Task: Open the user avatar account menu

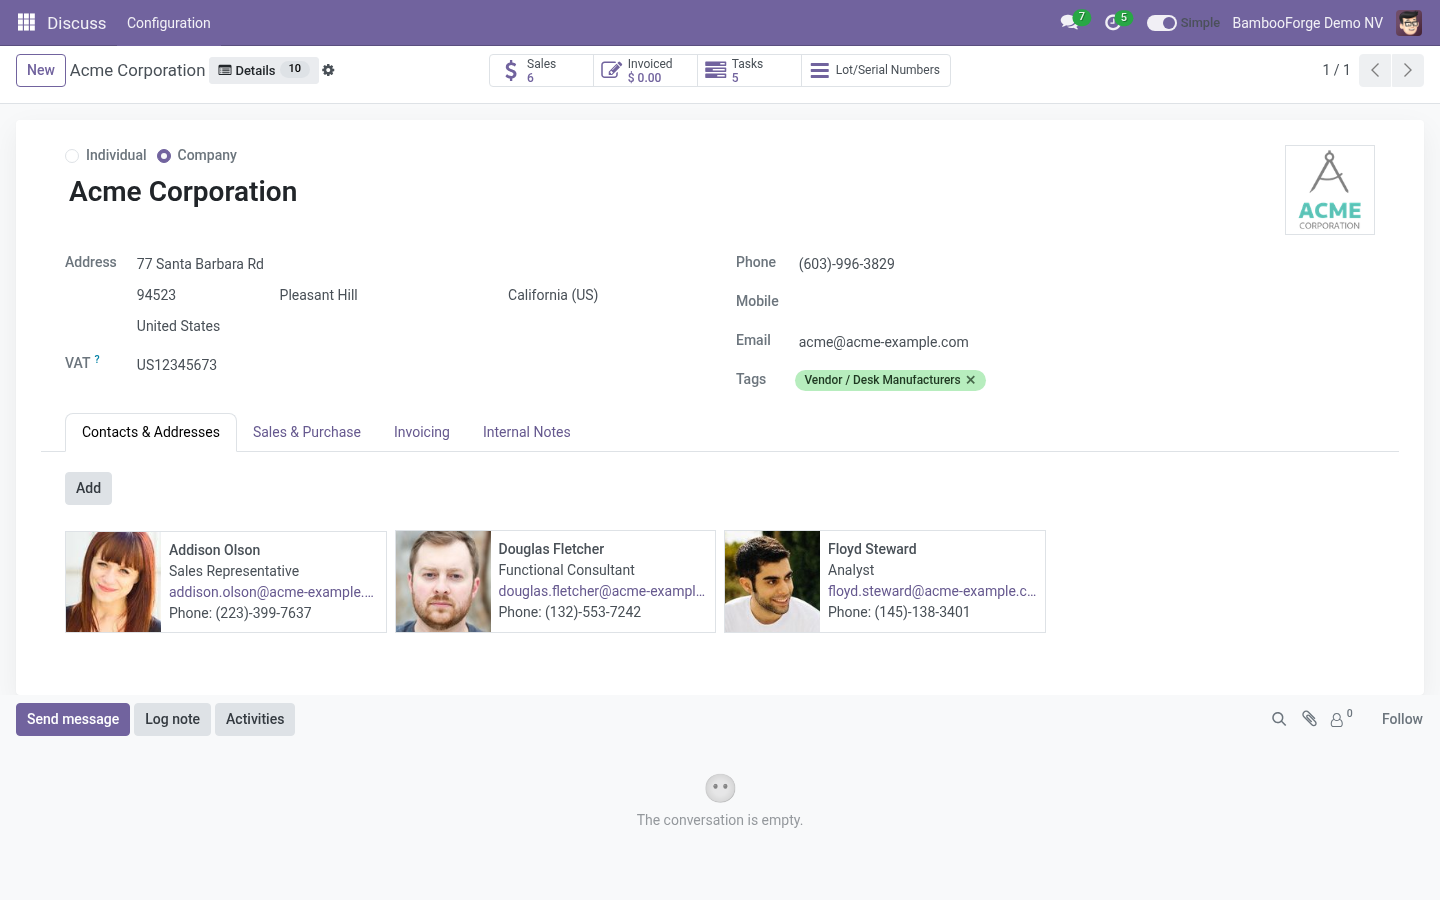Action: tap(1409, 23)
